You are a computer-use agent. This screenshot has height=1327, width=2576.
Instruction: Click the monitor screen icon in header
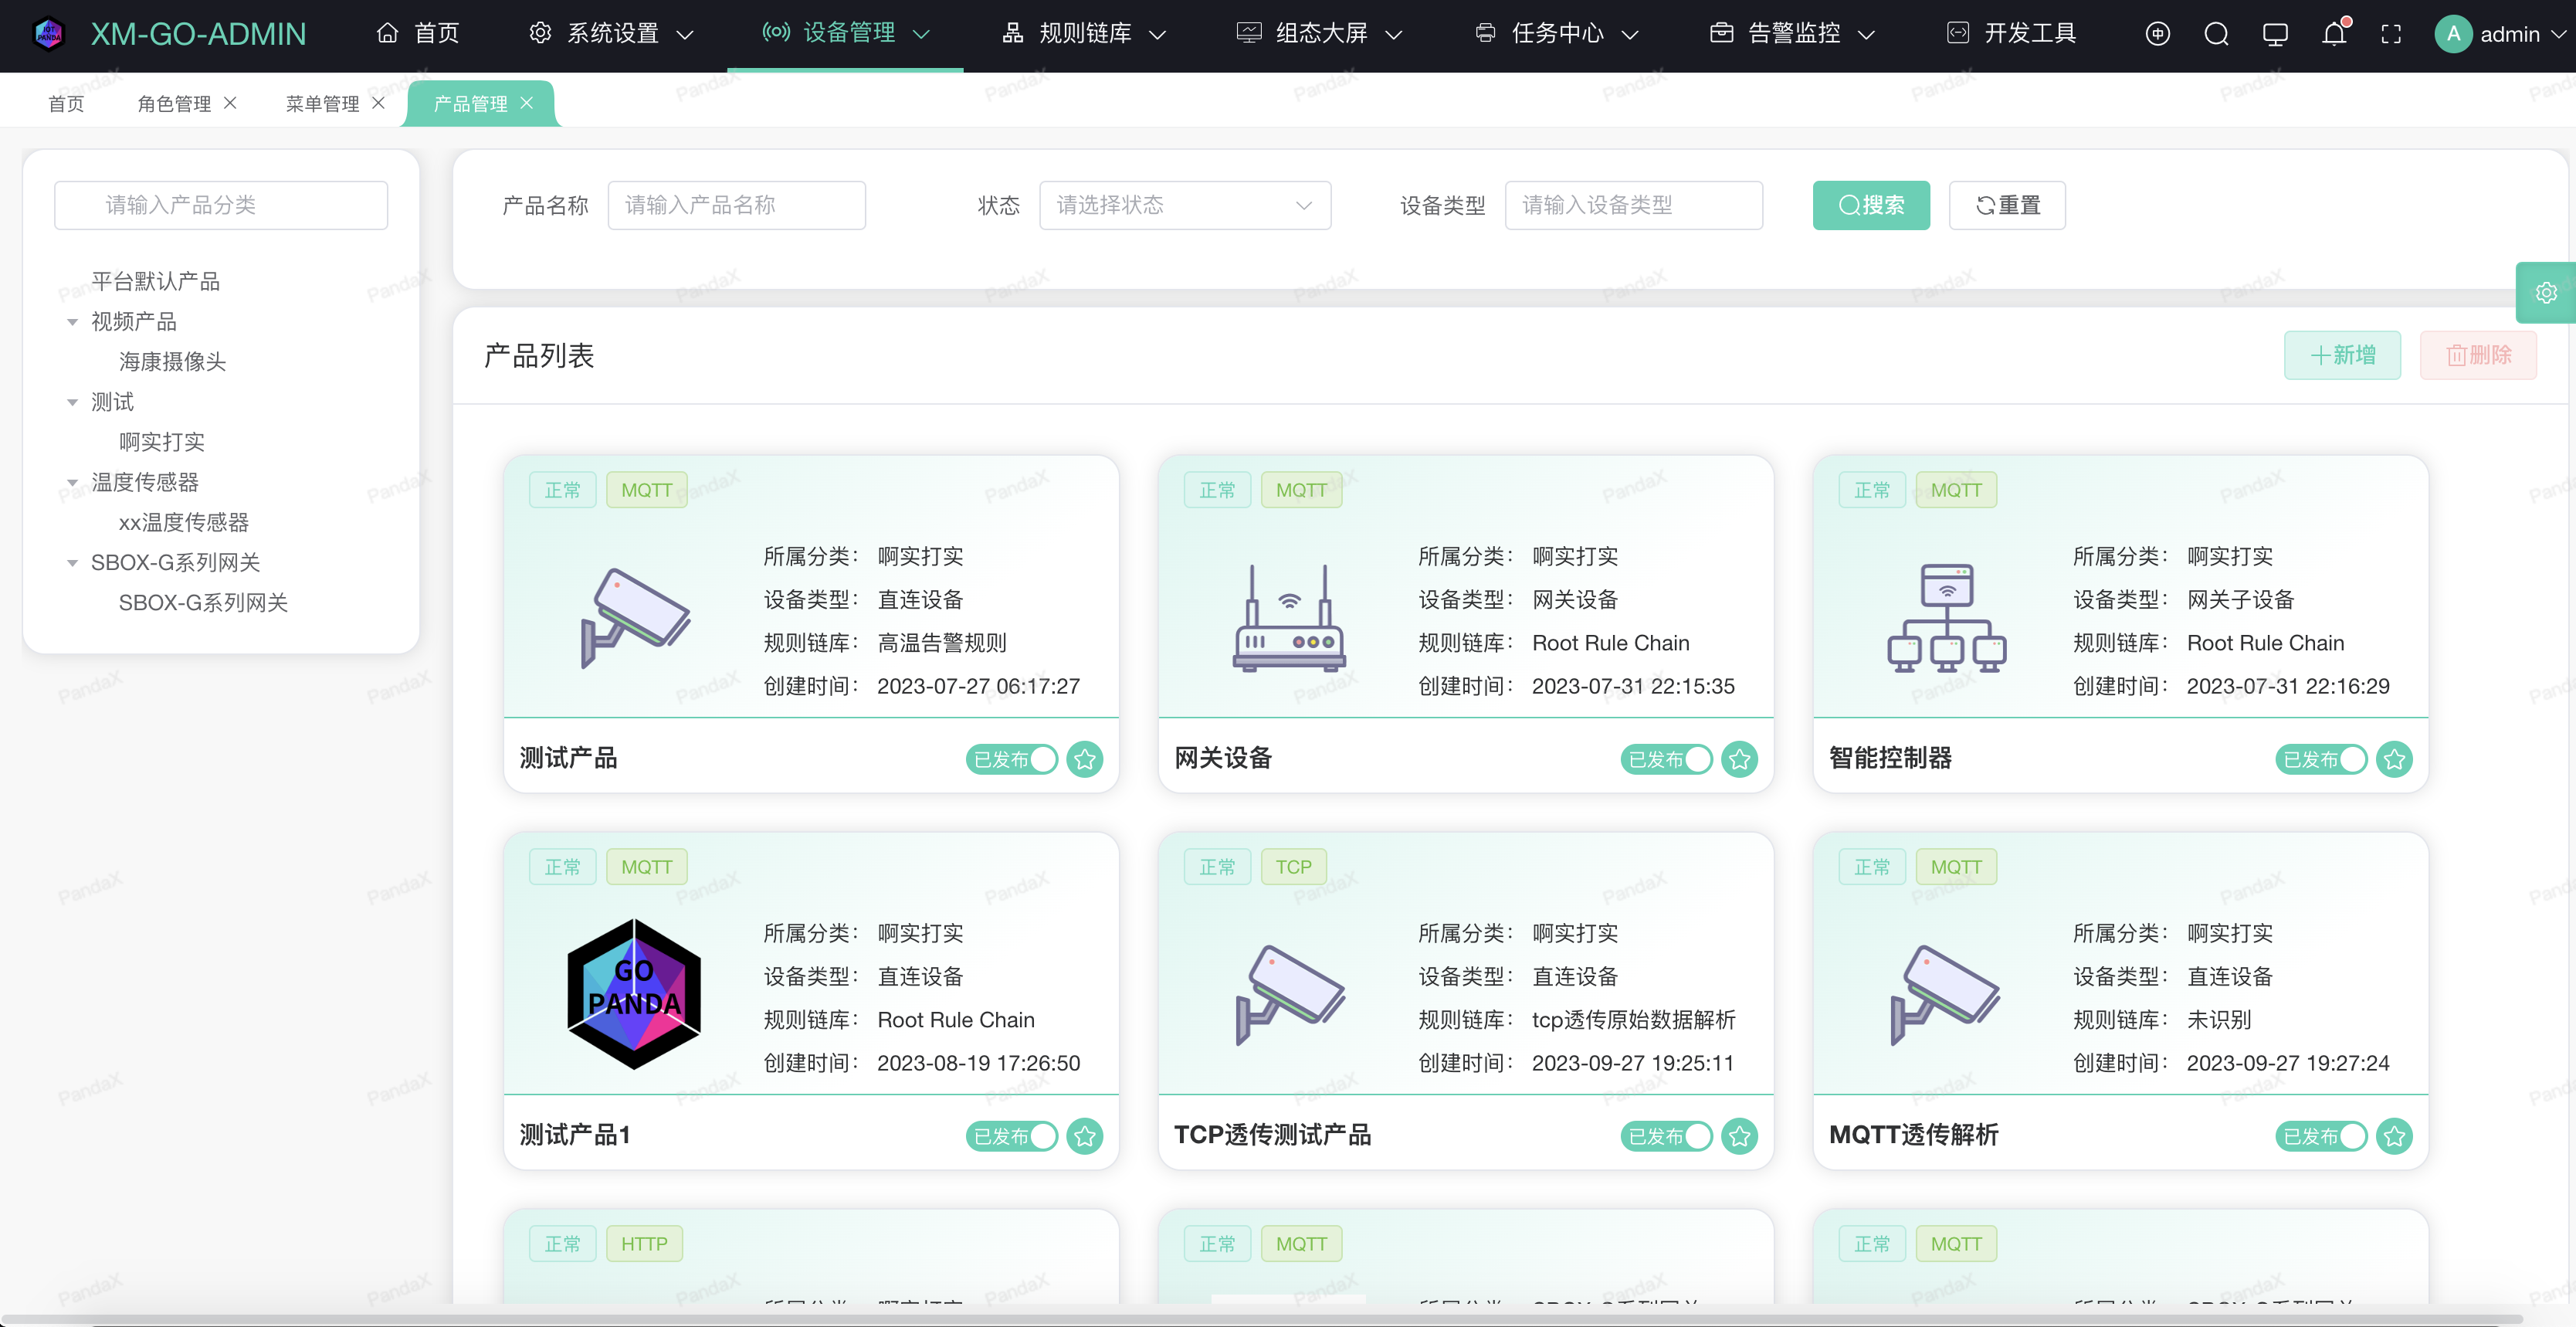pyautogui.click(x=2275, y=34)
